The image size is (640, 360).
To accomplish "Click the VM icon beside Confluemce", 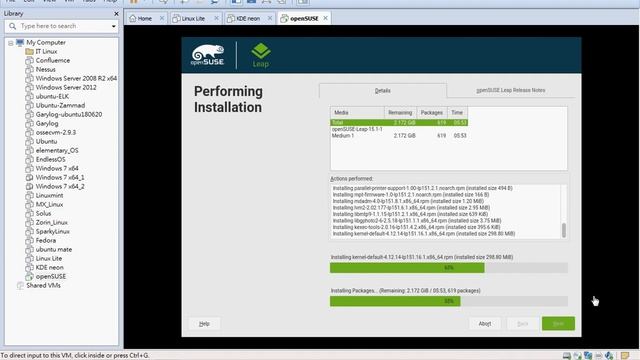I will [x=29, y=60].
